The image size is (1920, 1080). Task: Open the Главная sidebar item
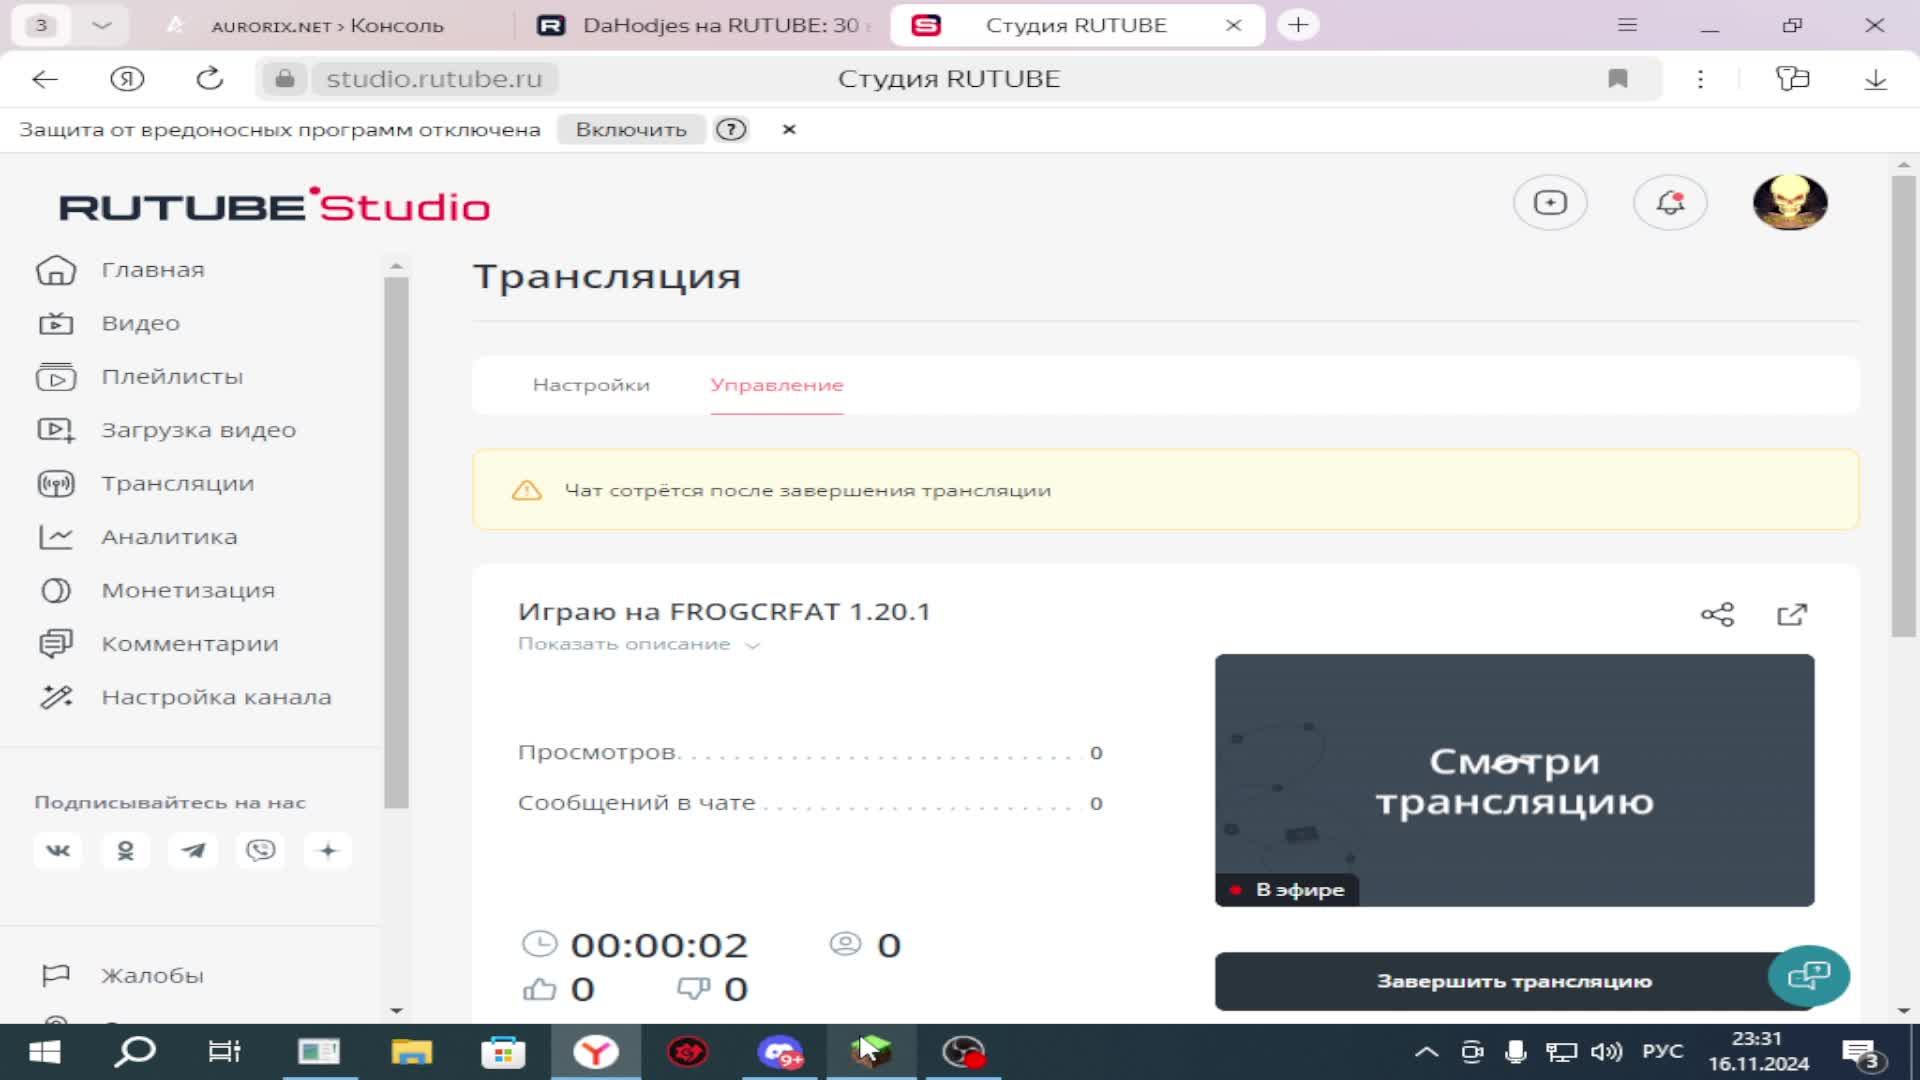tap(152, 270)
